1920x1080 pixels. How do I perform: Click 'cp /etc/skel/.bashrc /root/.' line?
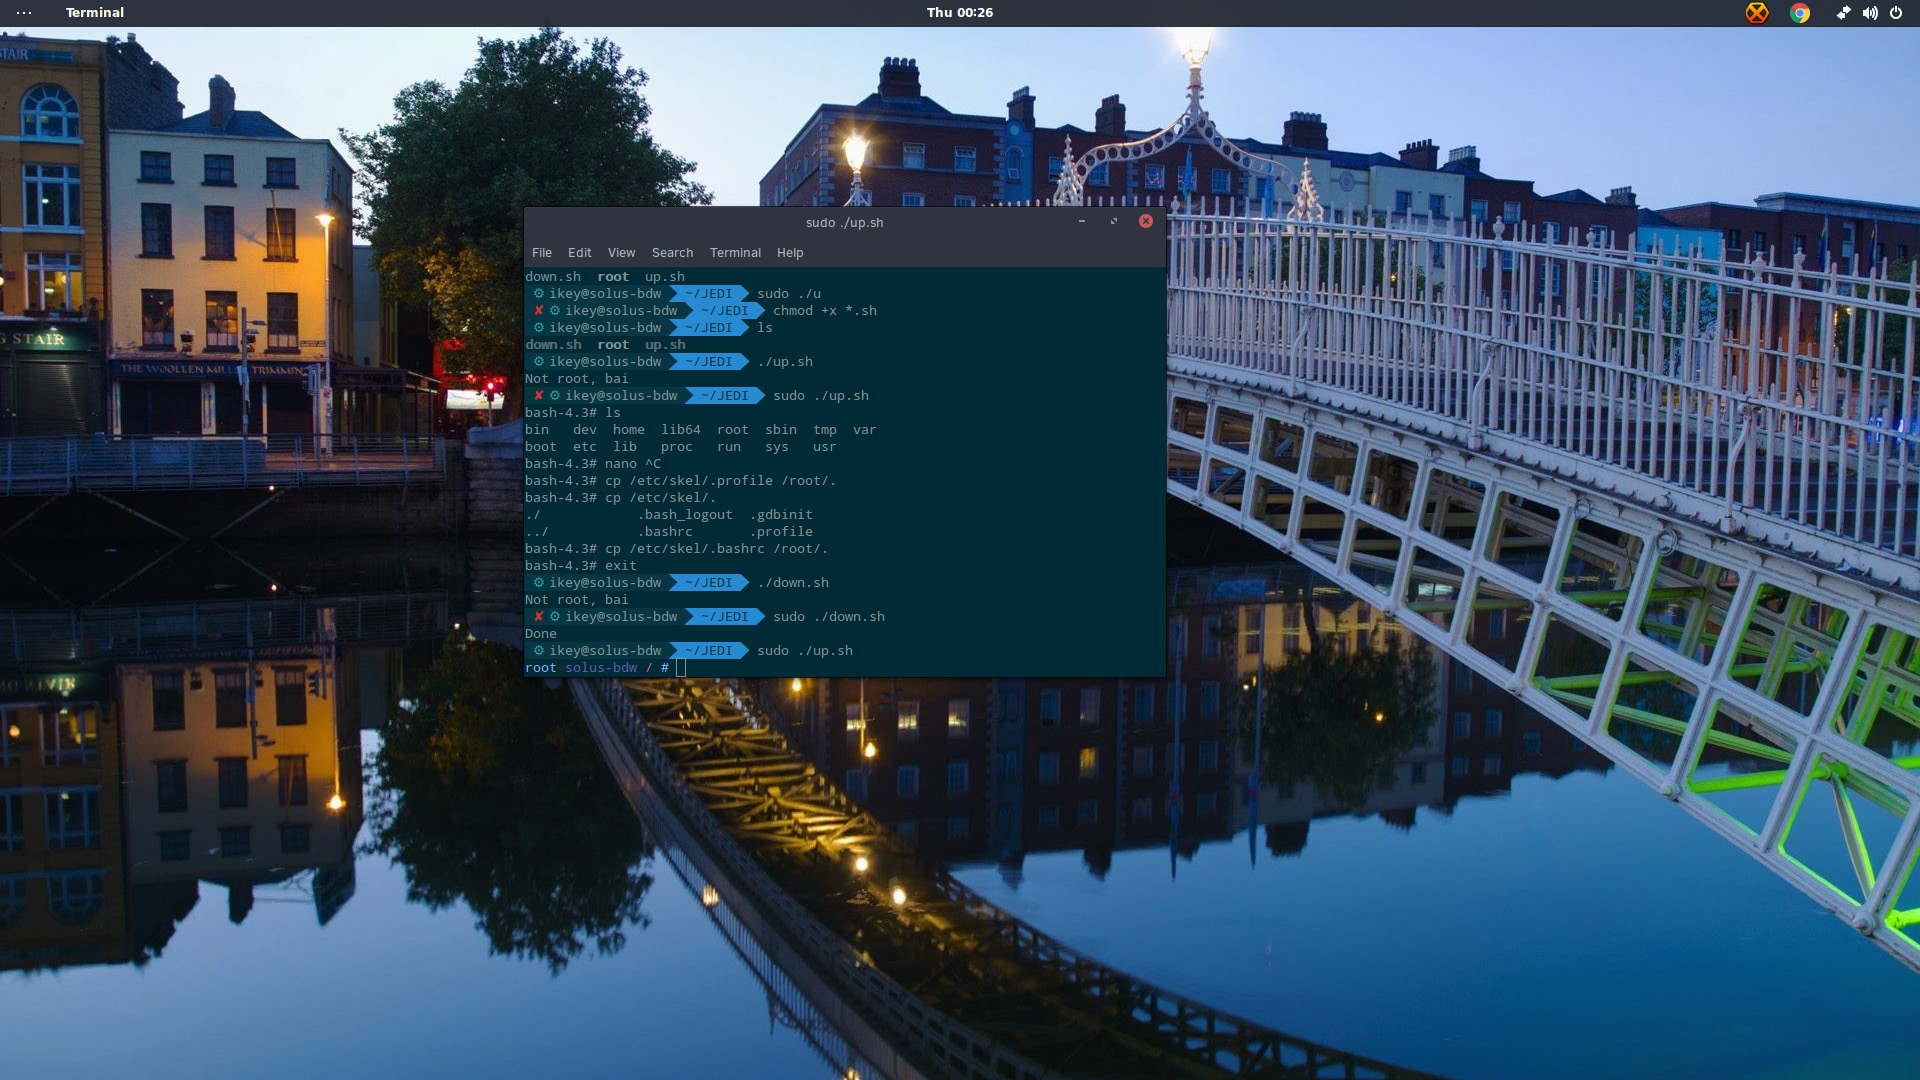coord(676,549)
